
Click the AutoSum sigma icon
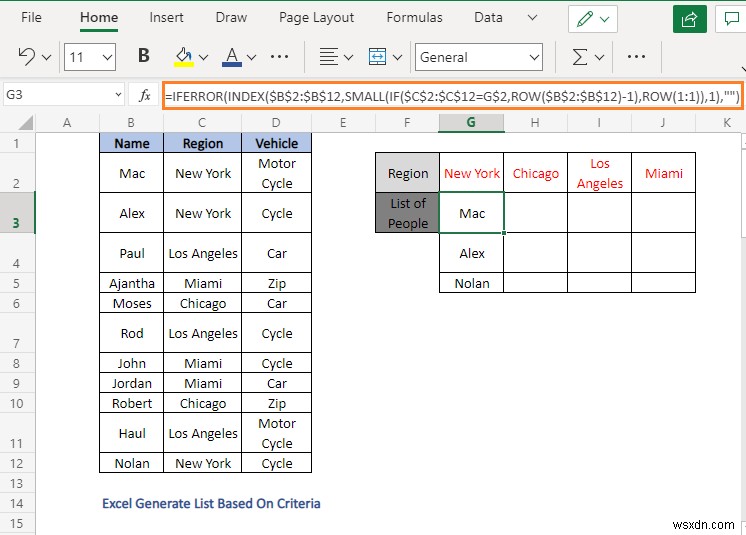(579, 57)
